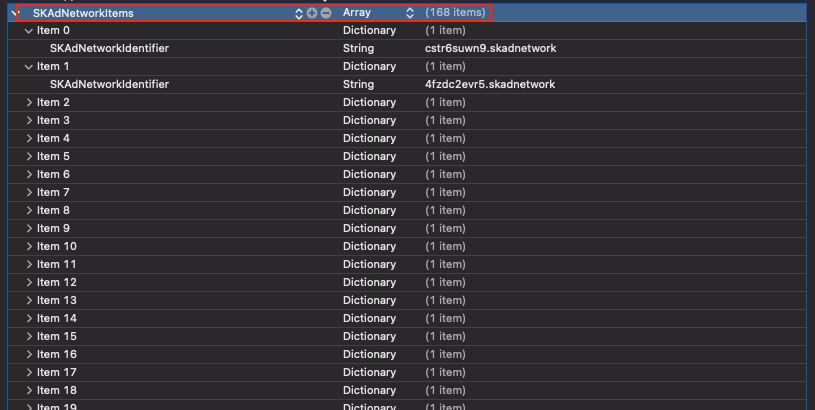
Task: Collapse the SKAdNetworkItems array
Action: click(13, 13)
